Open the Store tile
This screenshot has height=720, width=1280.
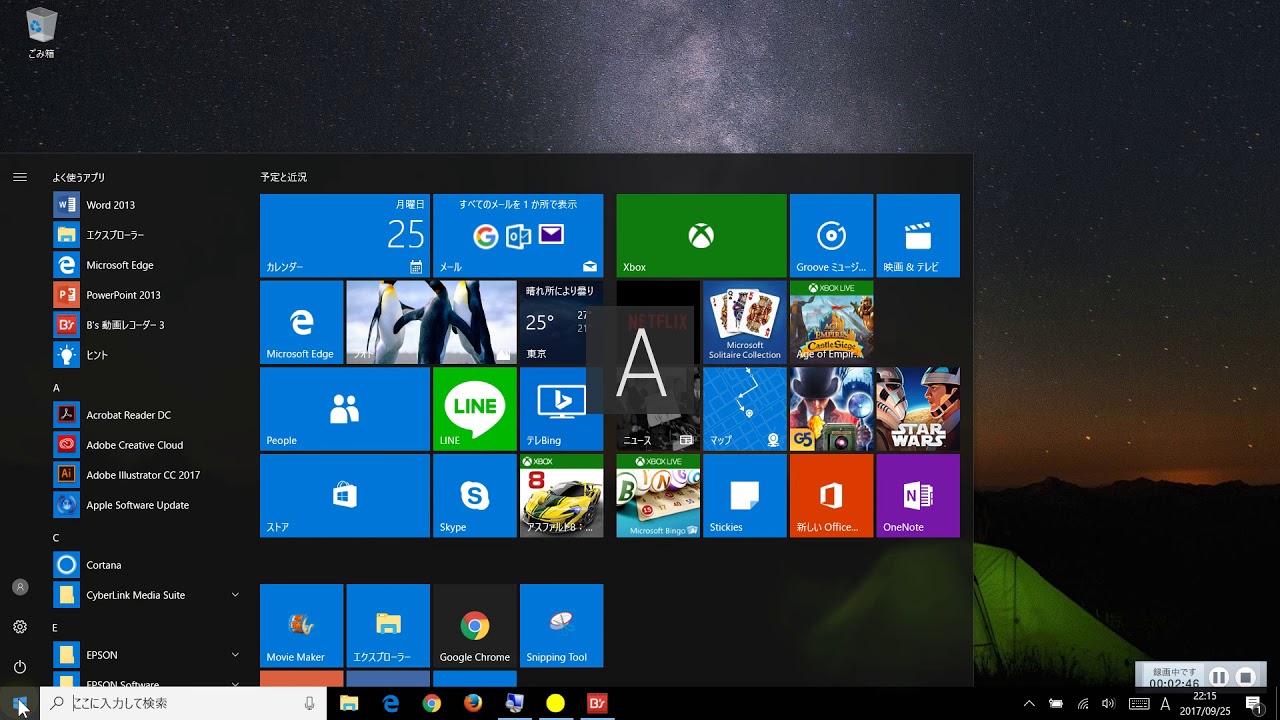[x=345, y=496]
